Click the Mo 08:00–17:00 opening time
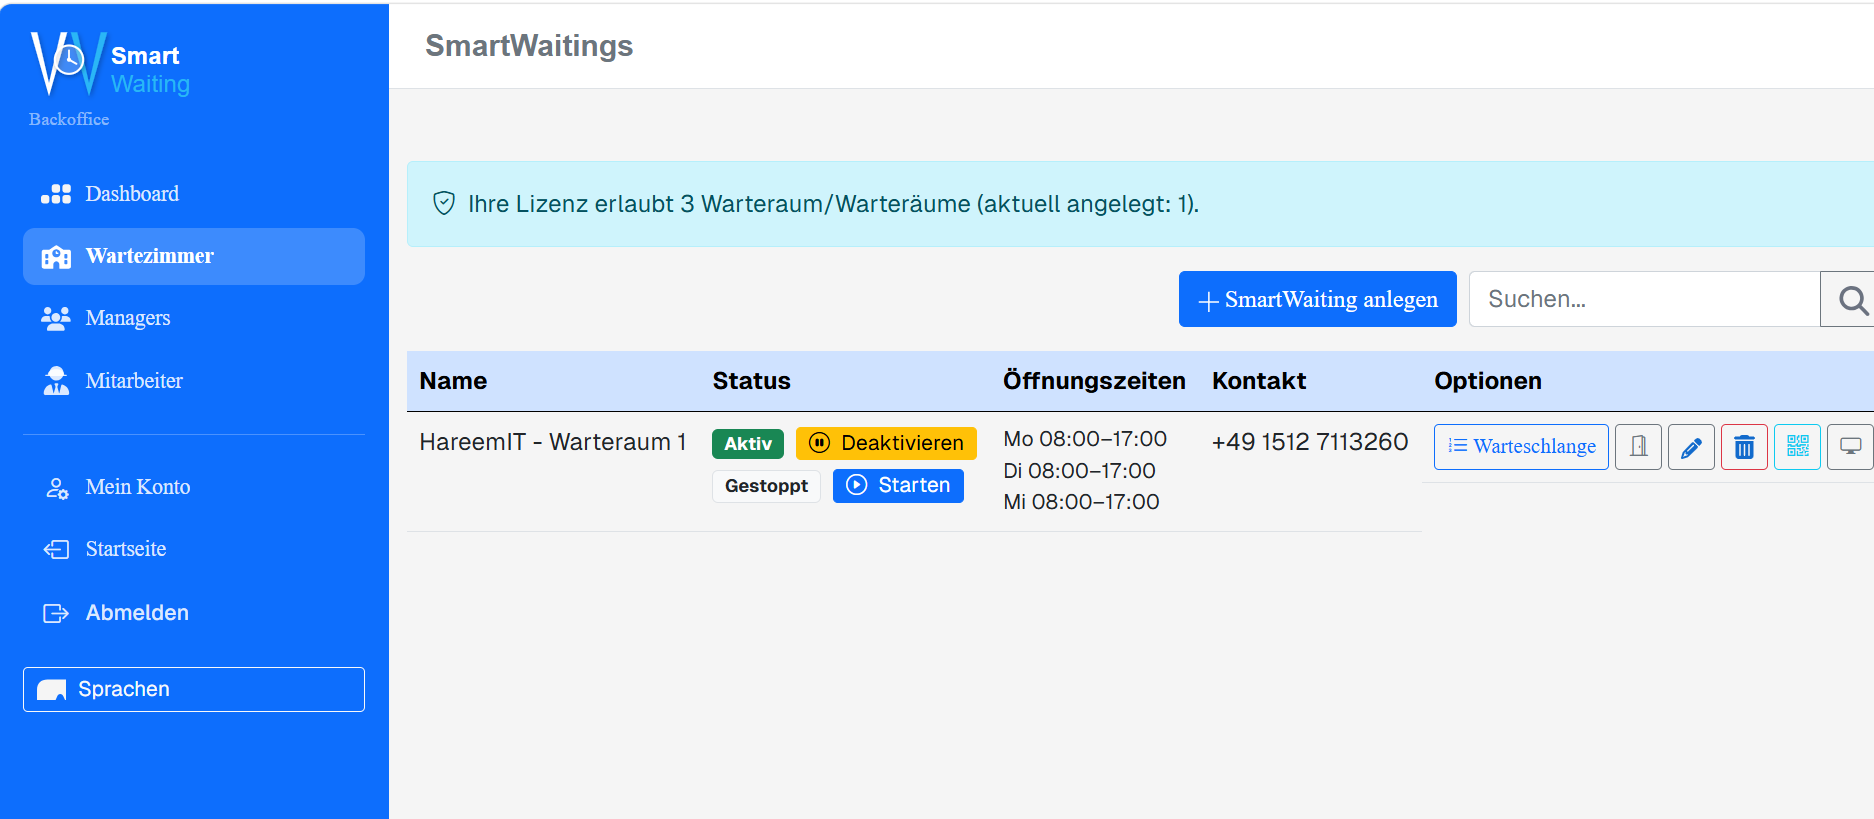 click(1085, 439)
